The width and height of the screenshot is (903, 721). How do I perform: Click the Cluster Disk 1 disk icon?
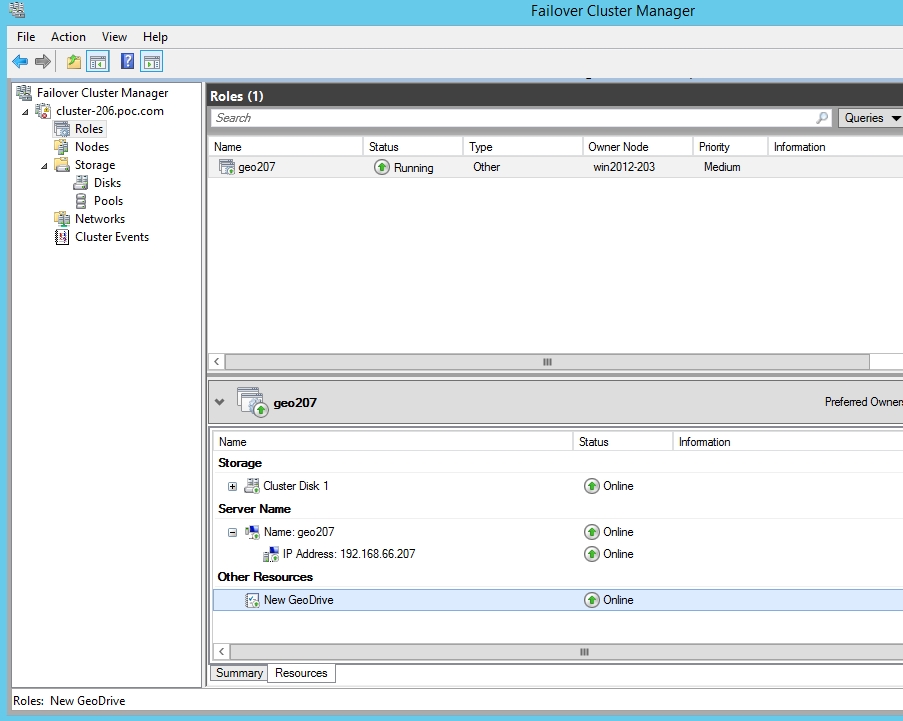(252, 486)
